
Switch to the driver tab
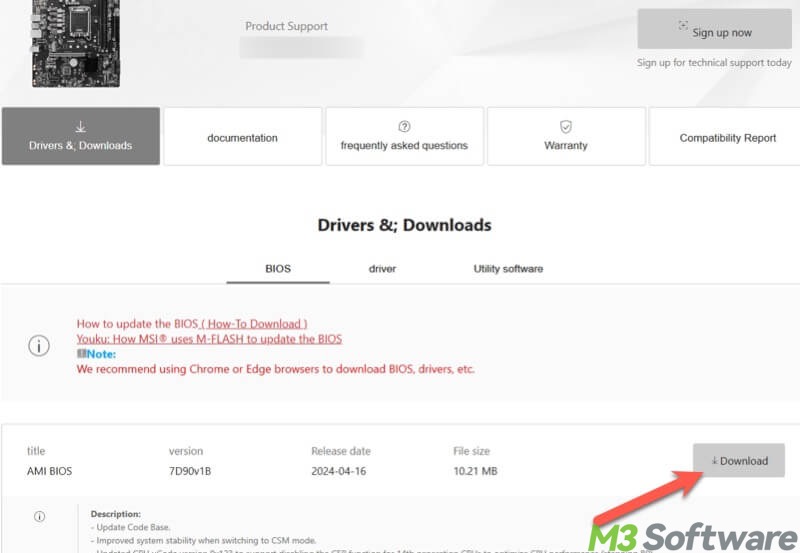tap(382, 269)
